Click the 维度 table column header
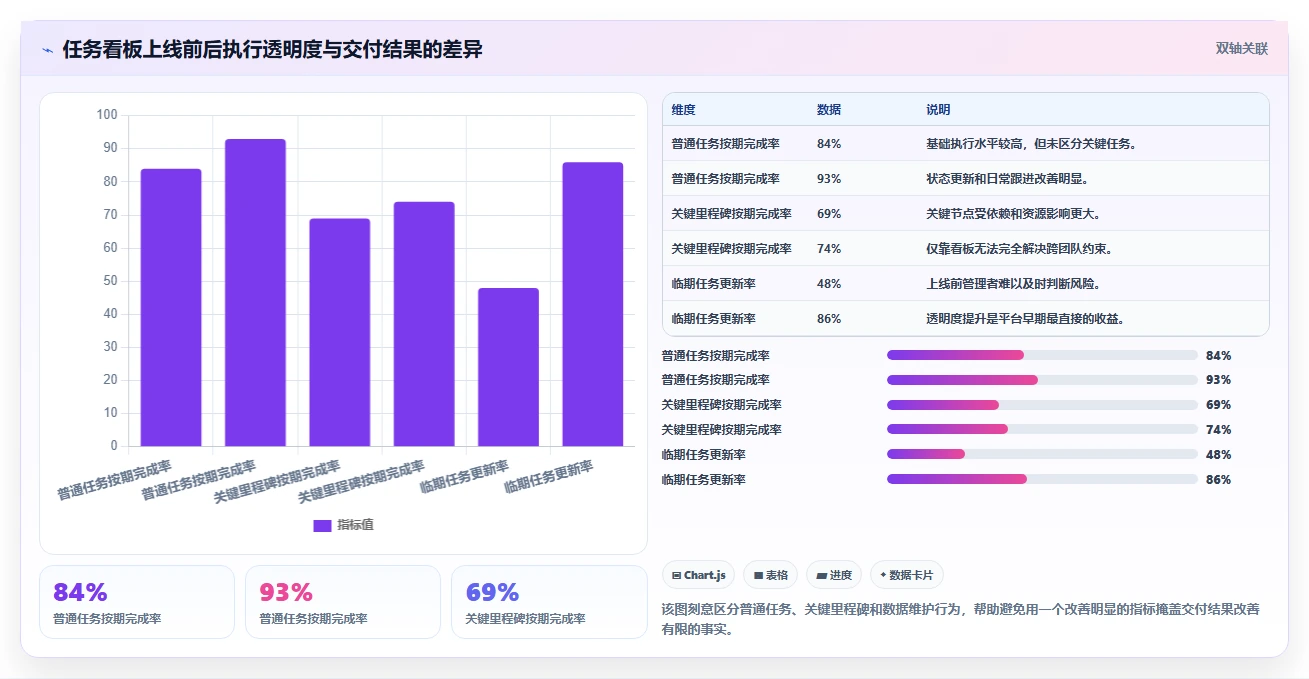This screenshot has height=679, width=1309. tap(684, 110)
